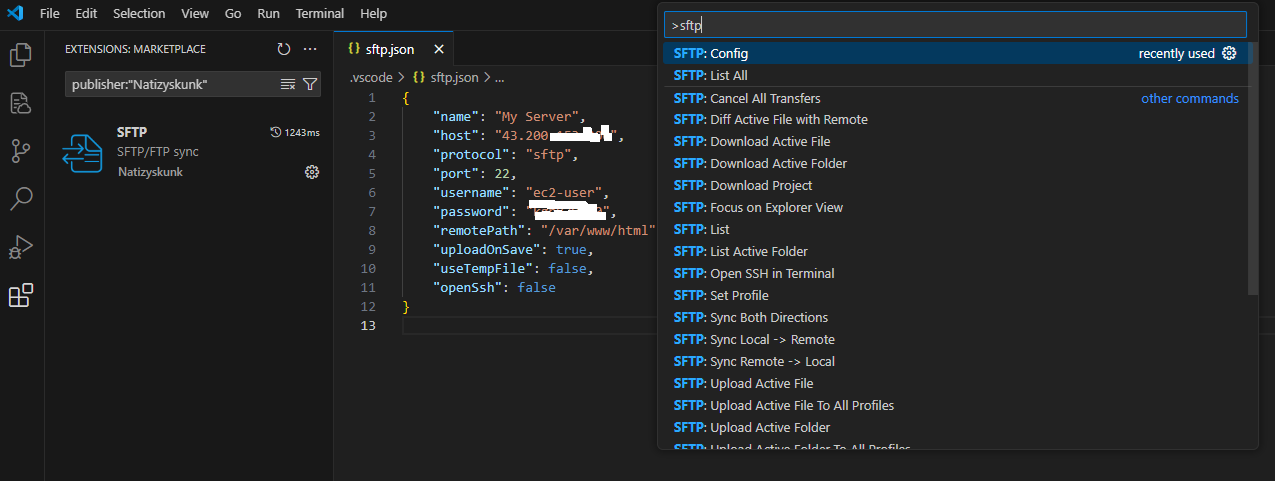Viewport: 1275px width, 481px height.
Task: Run the SFTP: Config command
Action: 955,53
